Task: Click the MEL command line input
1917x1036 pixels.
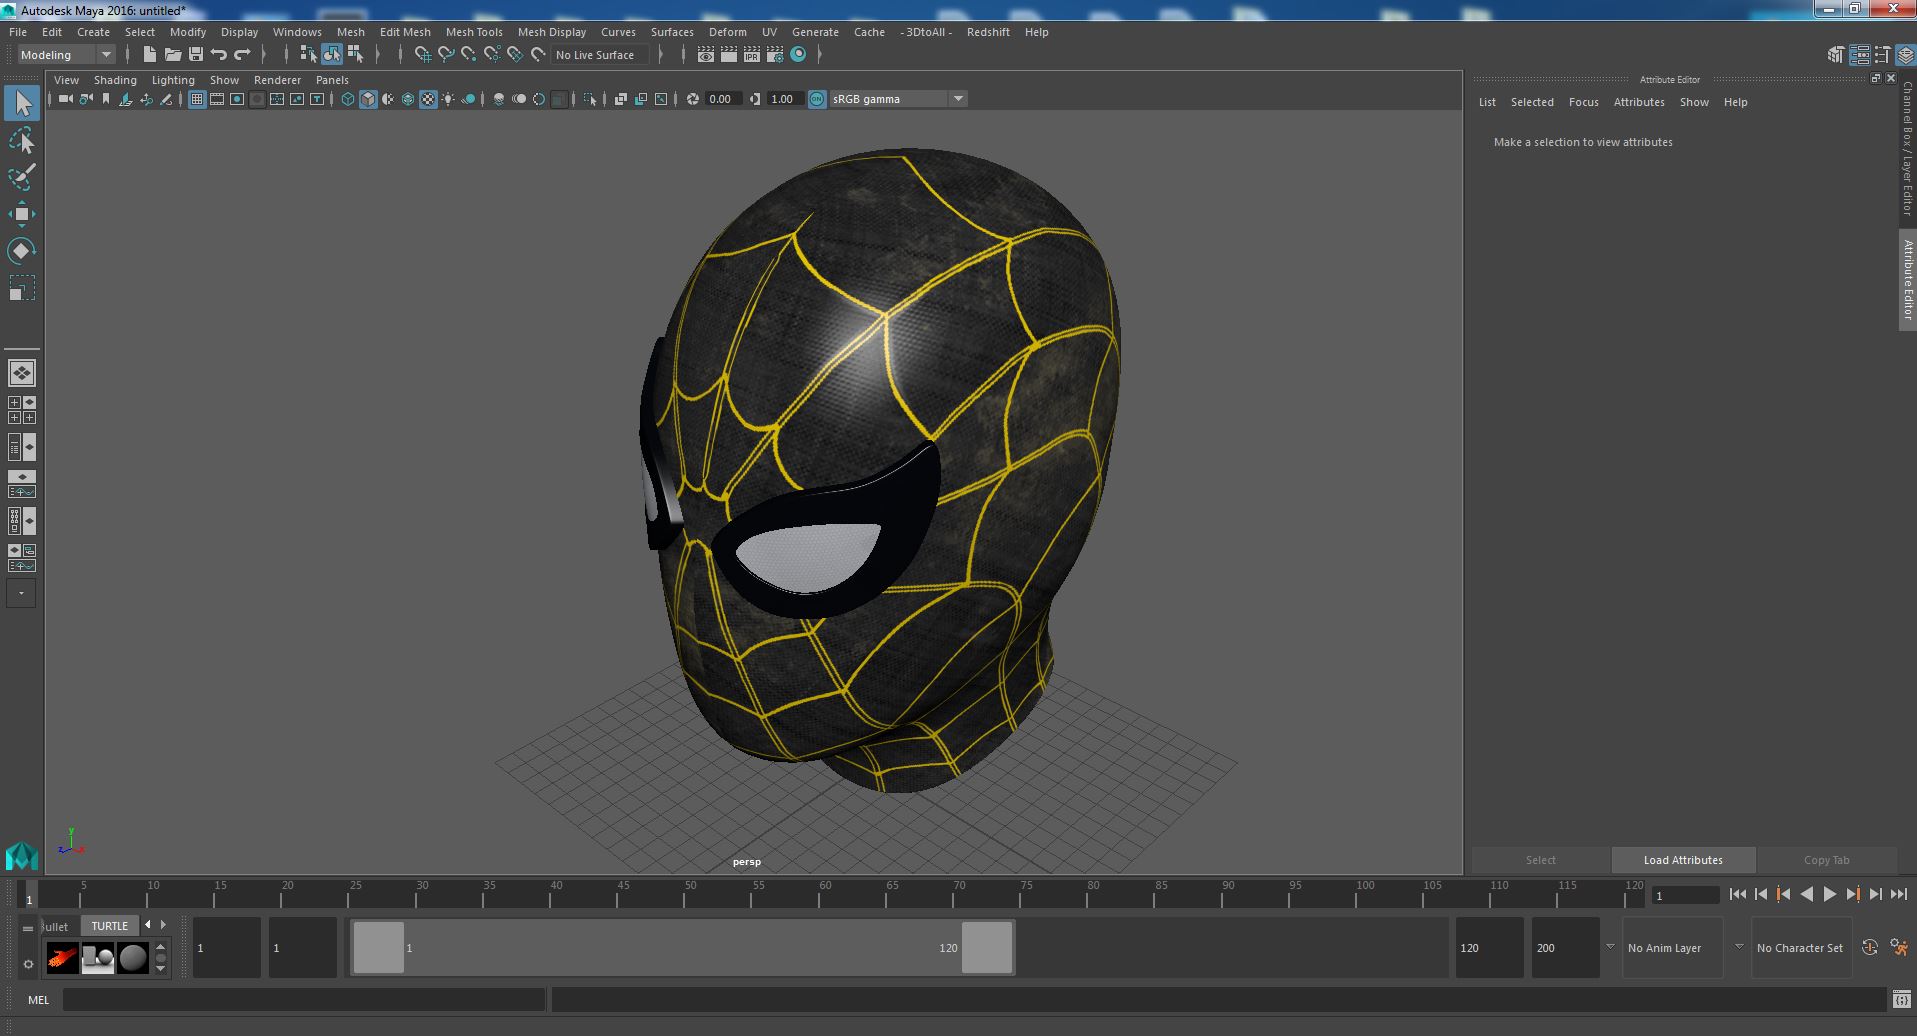Action: pyautogui.click(x=304, y=999)
